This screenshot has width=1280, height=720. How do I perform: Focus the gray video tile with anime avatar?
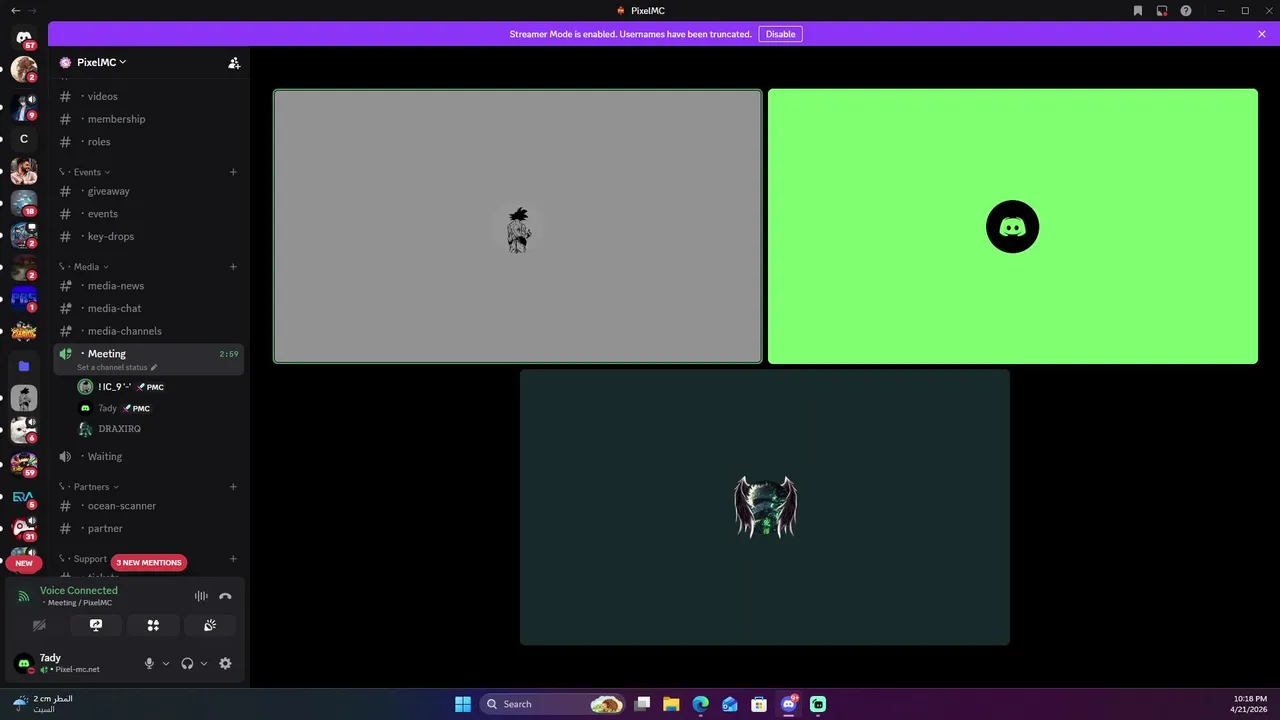(518, 226)
